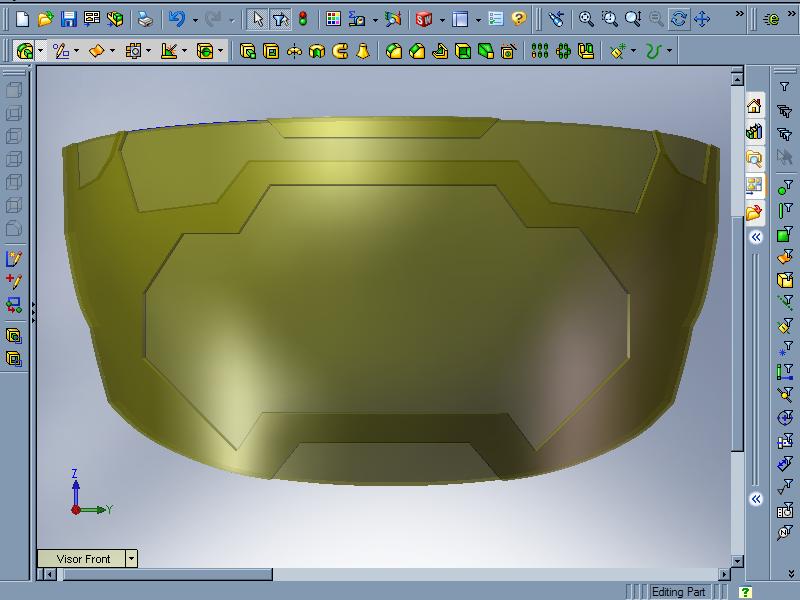800x600 pixels.
Task: Expand dropdown beside red SW cube
Action: 442,20
